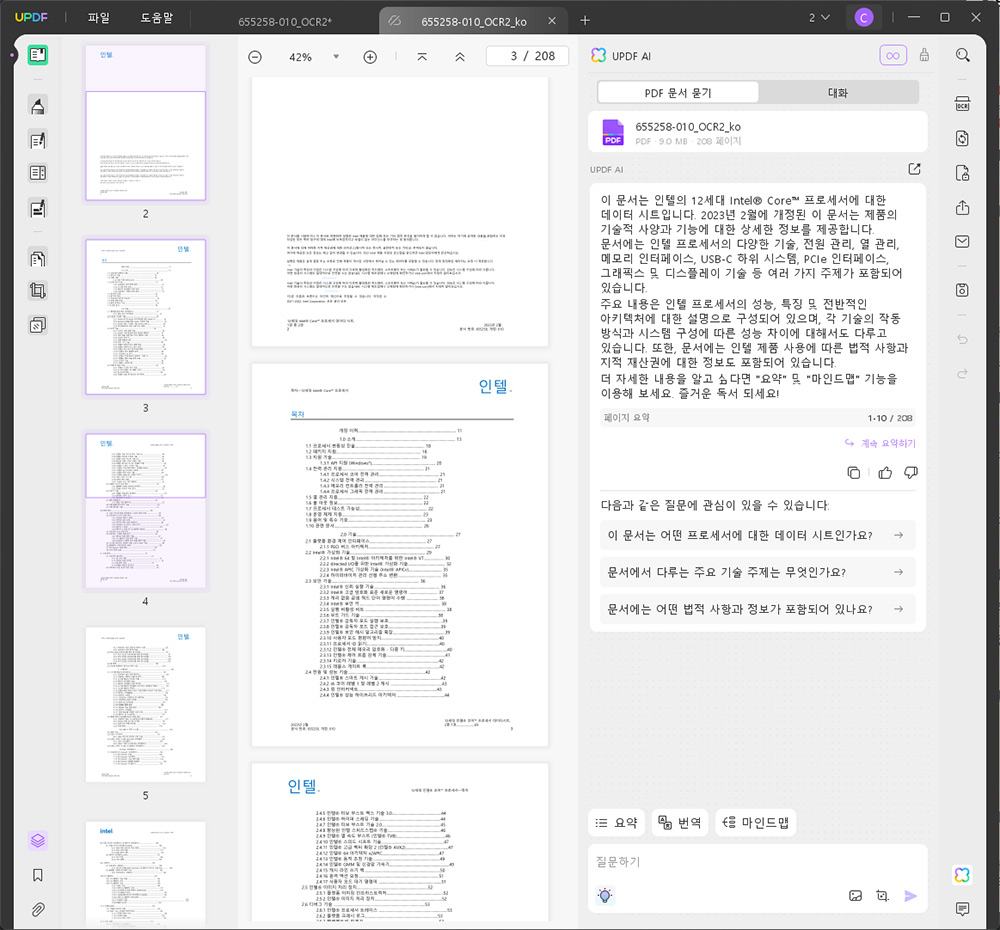Zoom in with the plus icon

pos(370,57)
